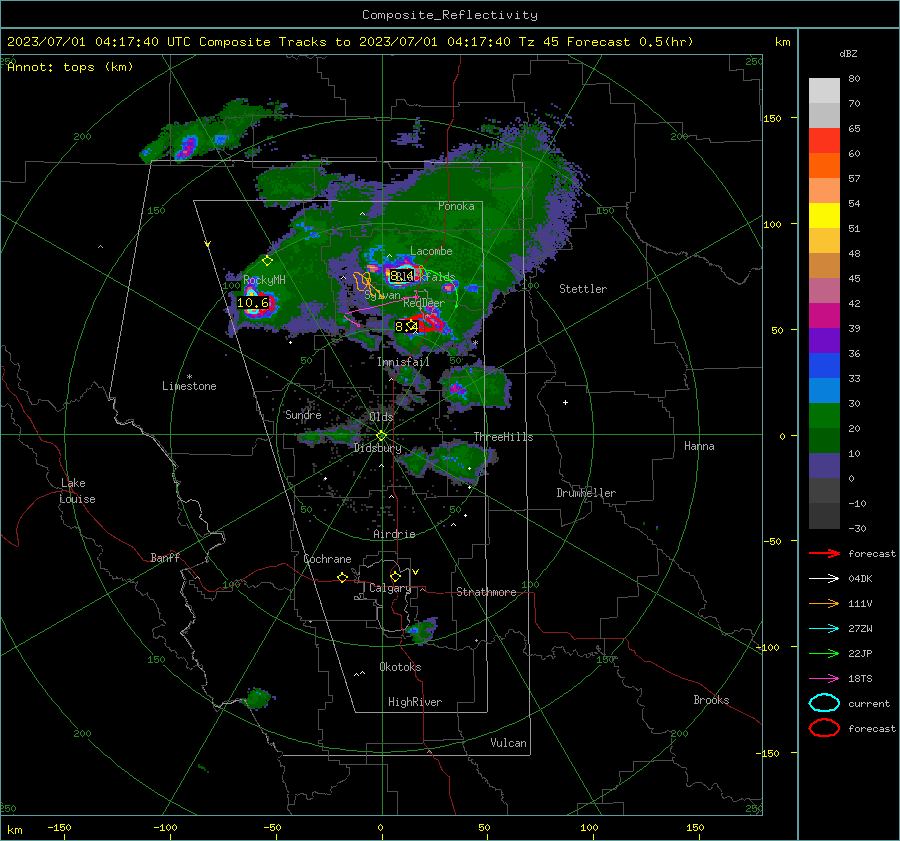
Task: Click the storm top label left of Blackfalds
Action: coord(402,277)
